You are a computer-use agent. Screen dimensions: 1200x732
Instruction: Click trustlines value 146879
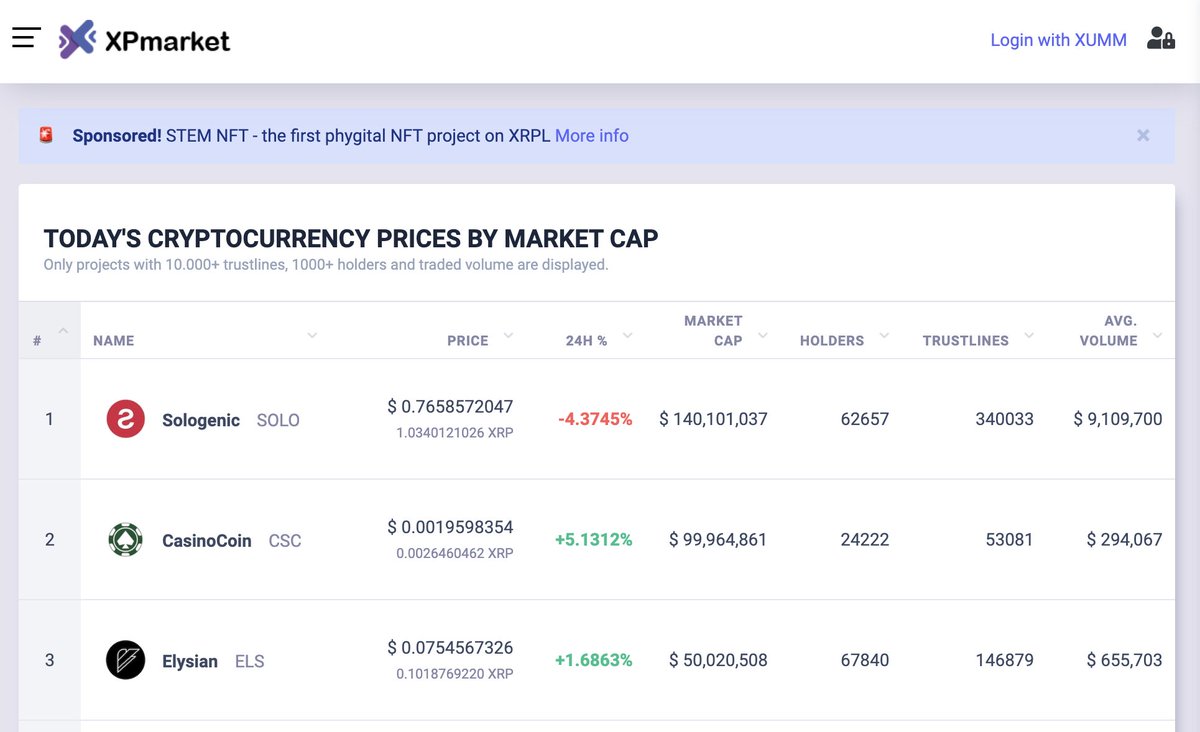pos(1005,661)
